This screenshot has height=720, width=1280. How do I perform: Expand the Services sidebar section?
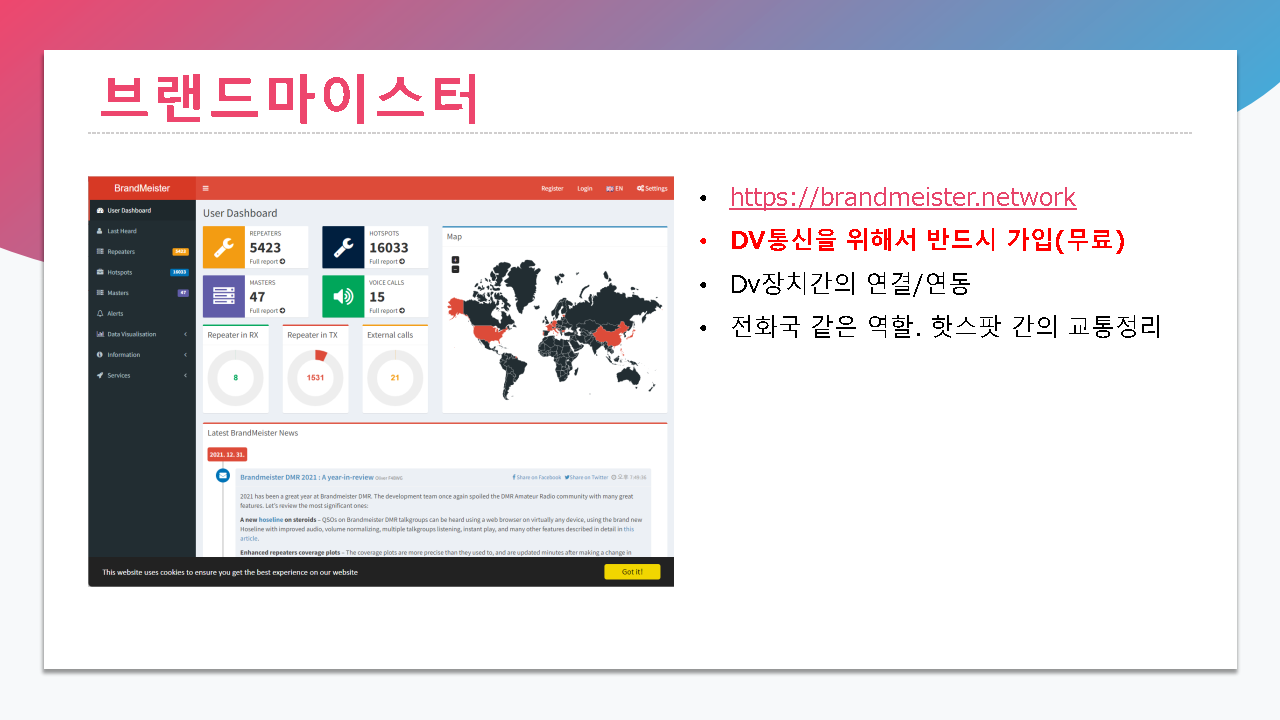pos(118,375)
